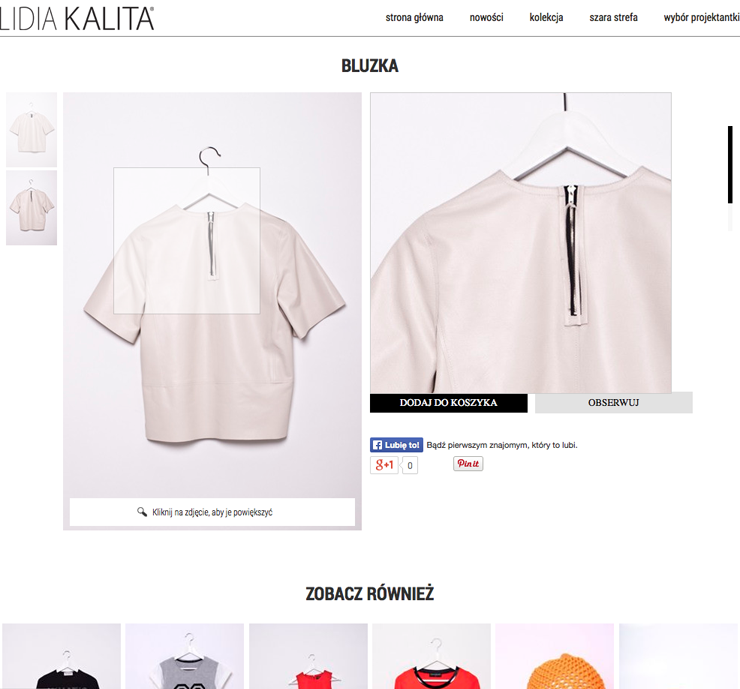The height and width of the screenshot is (689, 740).
Task: Open 'wybór projektantki' in the navigation
Action: click(701, 17)
